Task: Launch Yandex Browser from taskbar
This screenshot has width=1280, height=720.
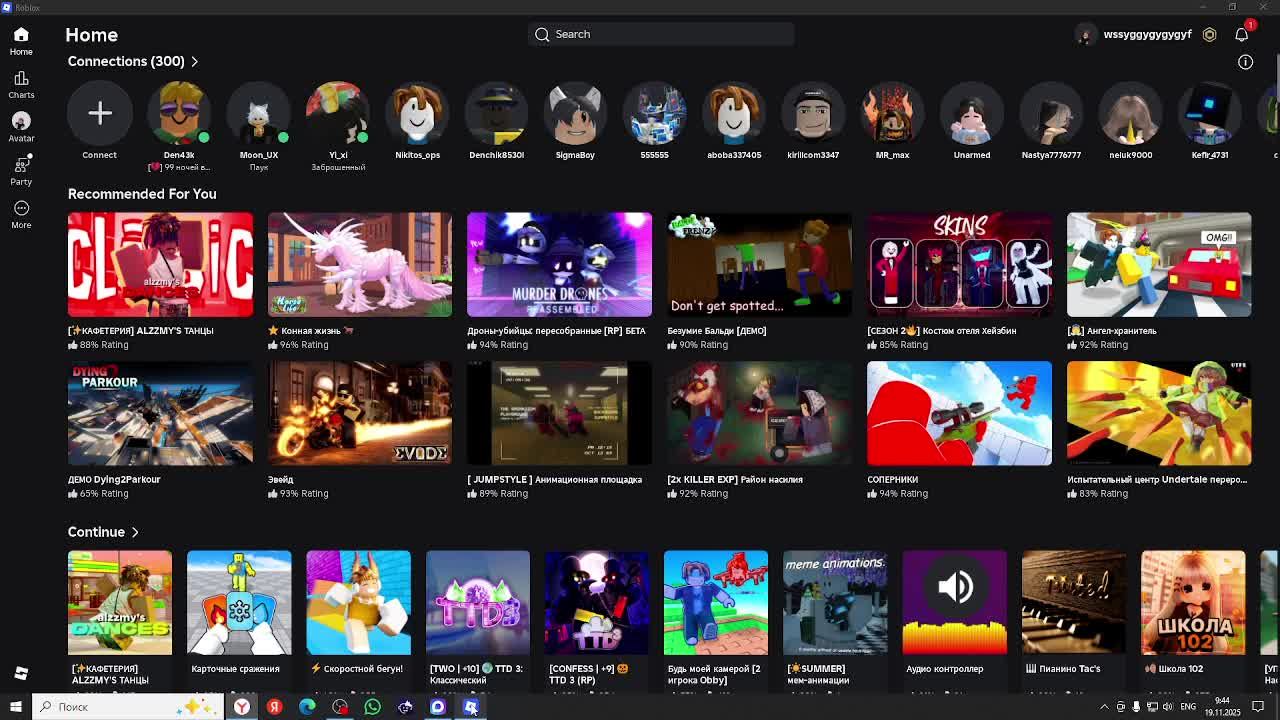Action: [x=242, y=707]
